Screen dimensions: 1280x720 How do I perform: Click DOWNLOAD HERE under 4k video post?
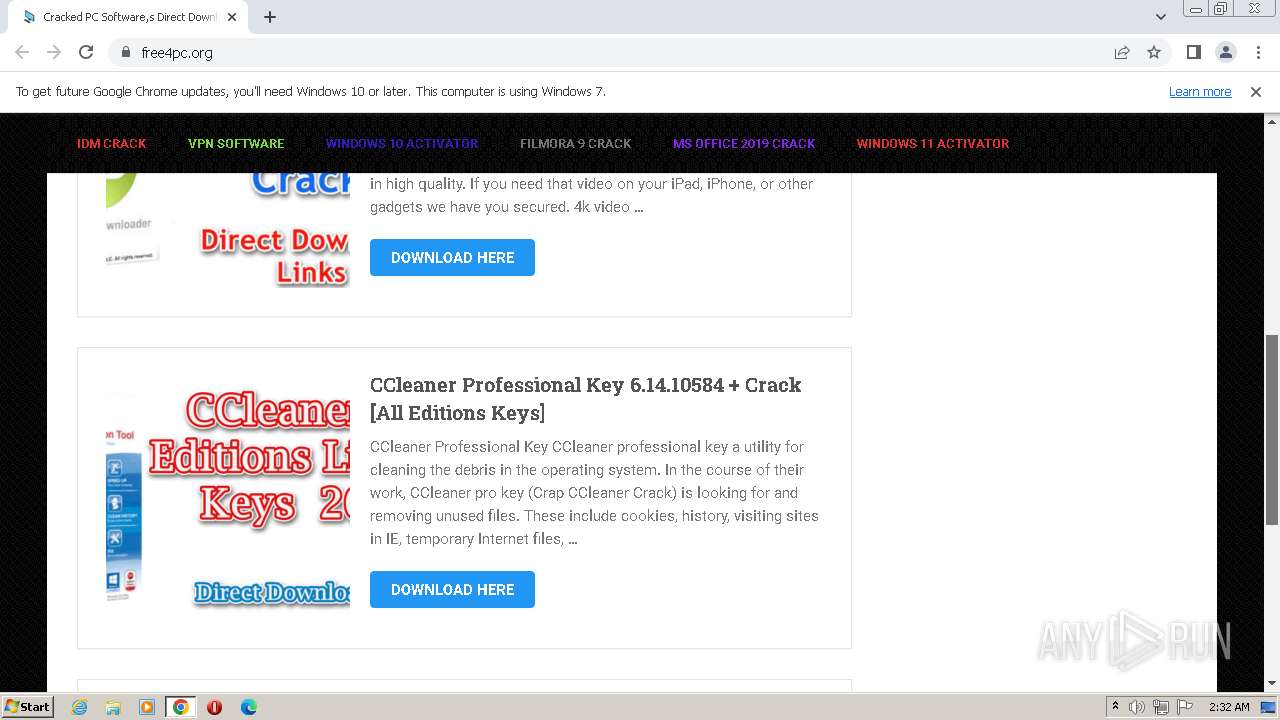[452, 257]
